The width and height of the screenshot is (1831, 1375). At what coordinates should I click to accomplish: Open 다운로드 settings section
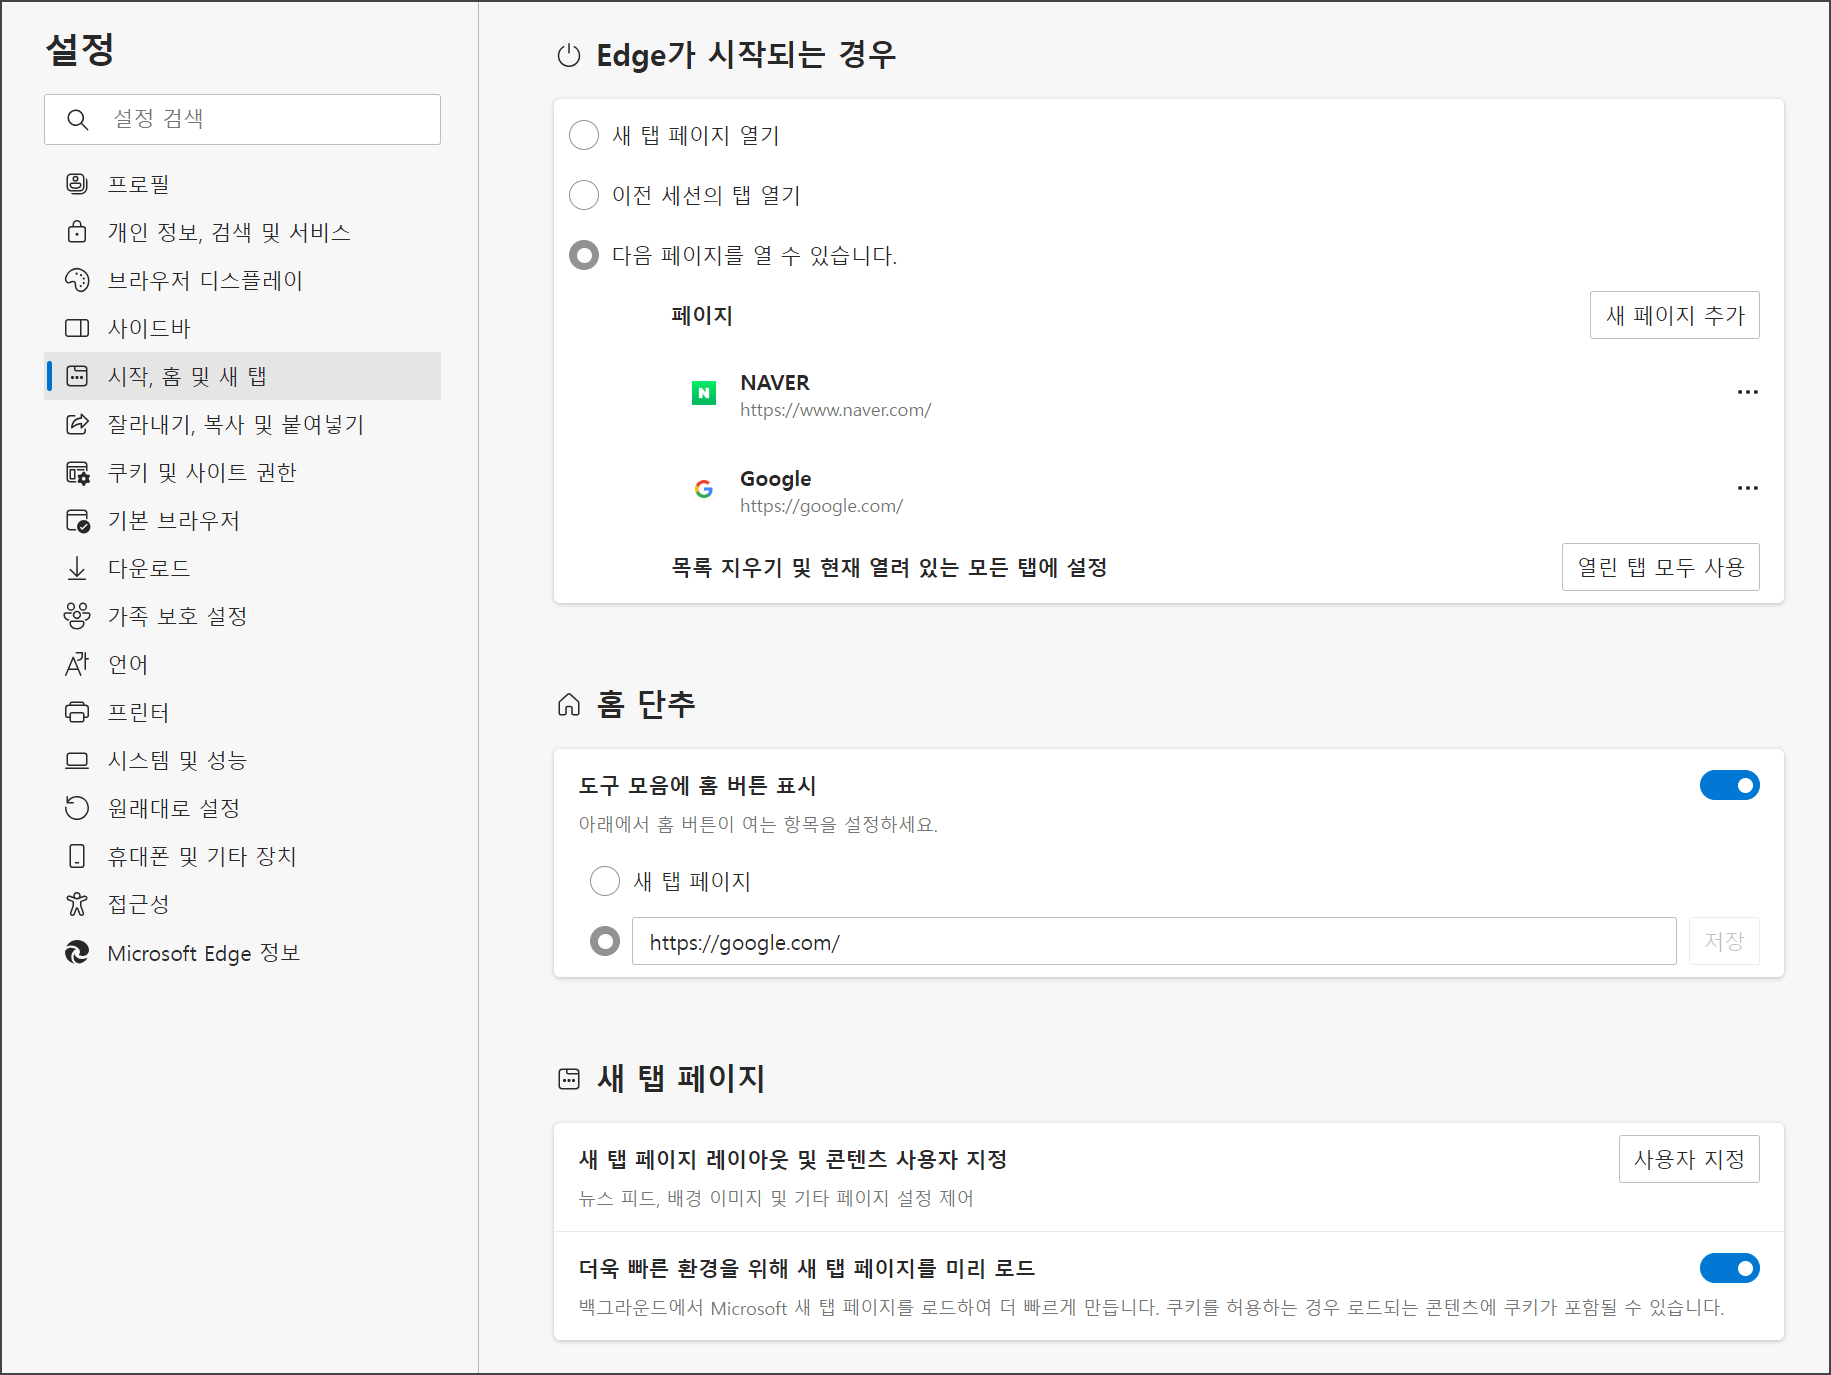pyautogui.click(x=242, y=568)
